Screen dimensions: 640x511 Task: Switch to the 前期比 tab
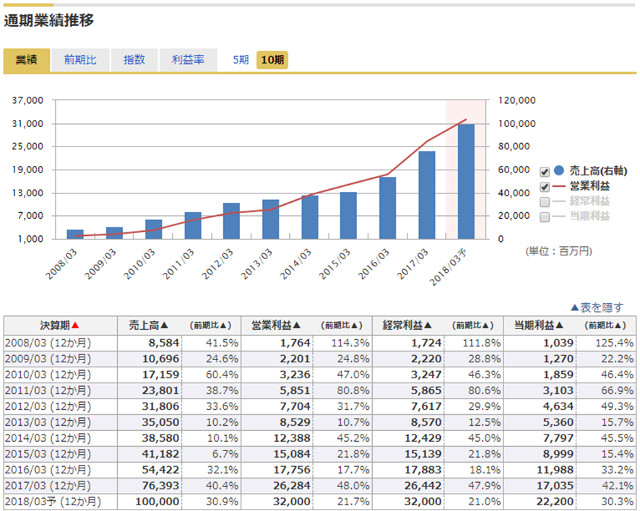(x=80, y=60)
